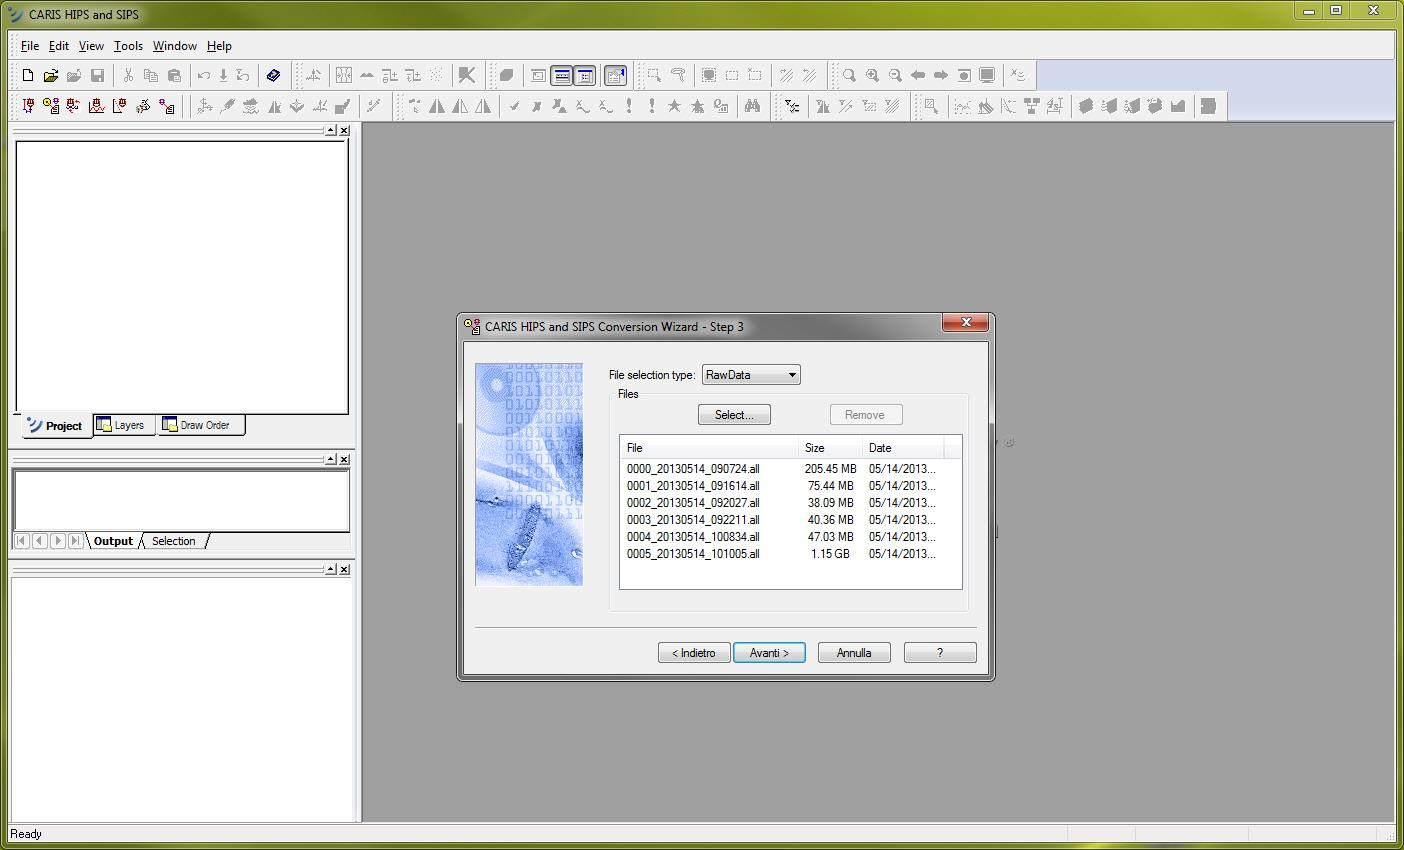Viewport: 1404px width, 850px height.
Task: Sort the list by the File column header
Action: (x=710, y=448)
